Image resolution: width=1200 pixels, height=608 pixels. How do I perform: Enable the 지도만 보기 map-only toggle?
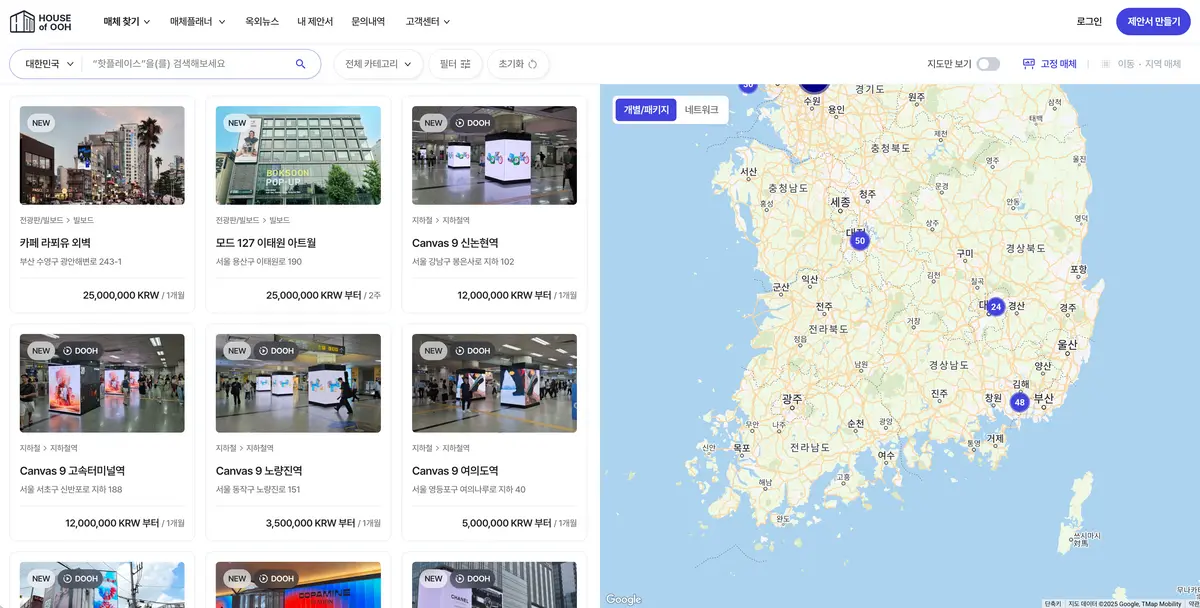[988, 62]
